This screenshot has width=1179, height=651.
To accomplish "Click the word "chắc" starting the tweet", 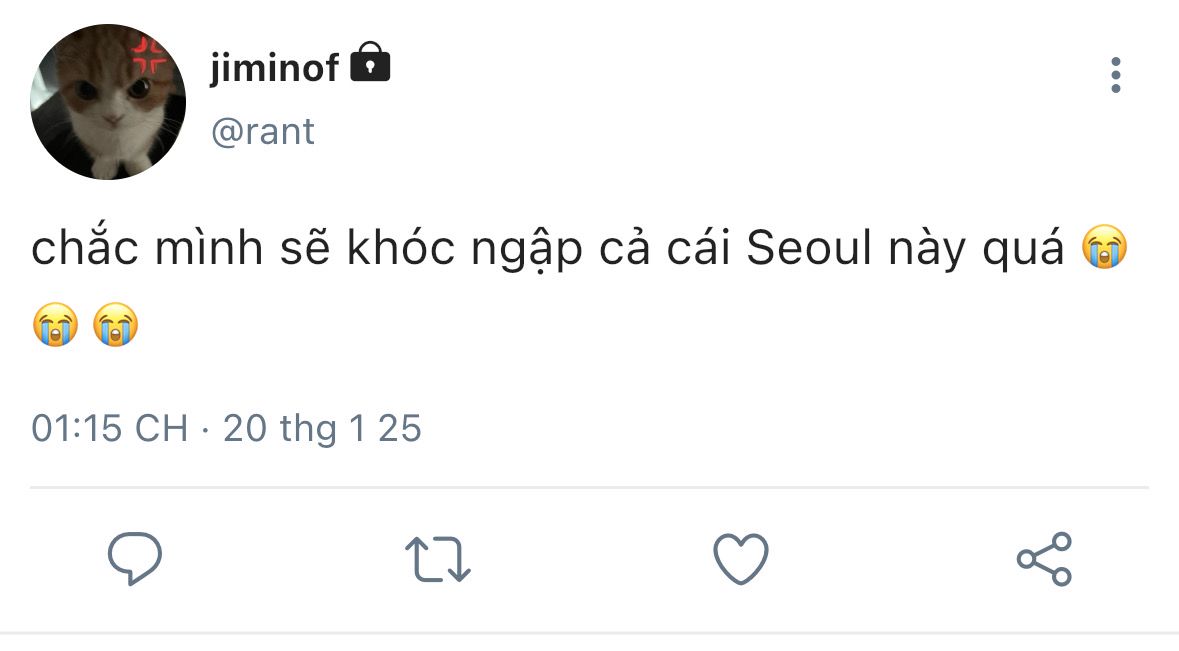I will [x=83, y=250].
